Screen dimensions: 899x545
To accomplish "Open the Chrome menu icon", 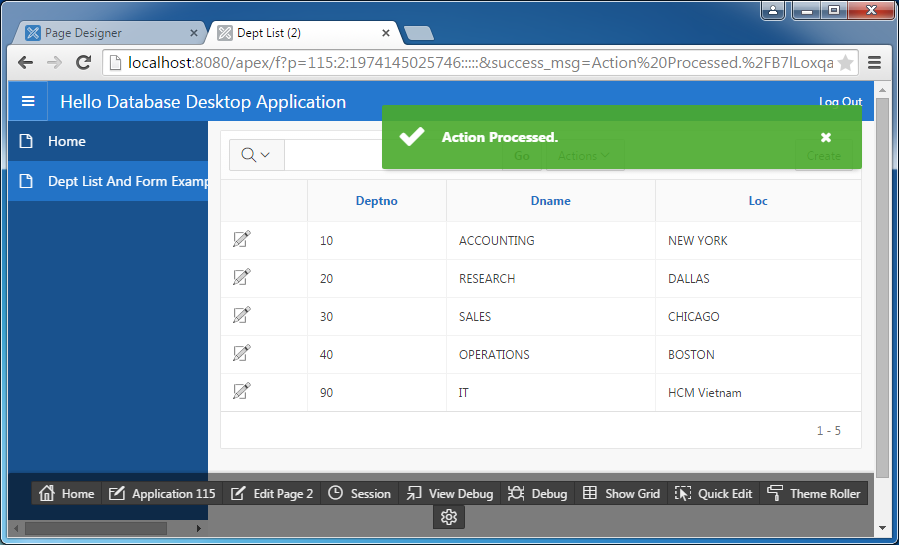I will 874,62.
